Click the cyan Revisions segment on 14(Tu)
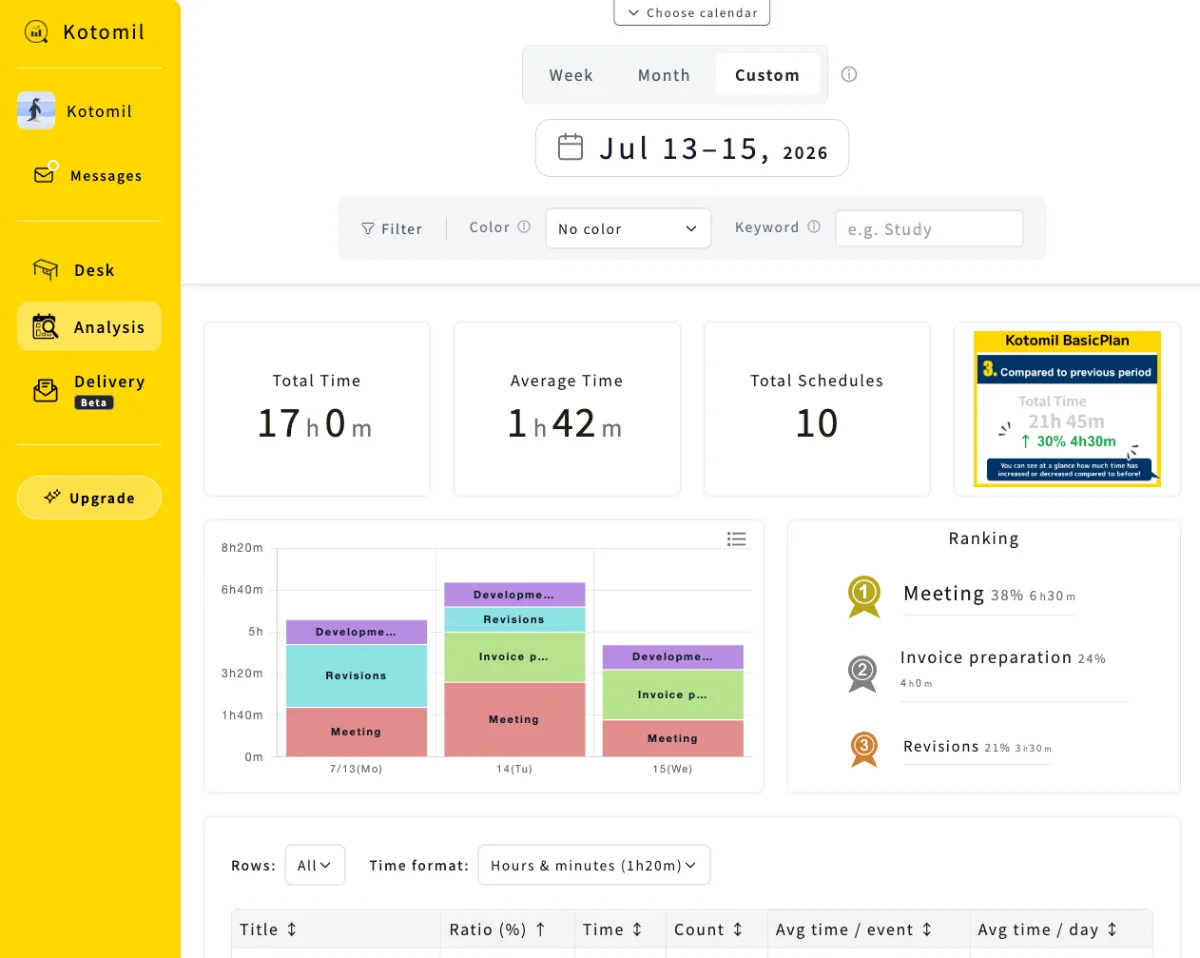Viewport: 1200px width, 958px height. click(x=515, y=620)
